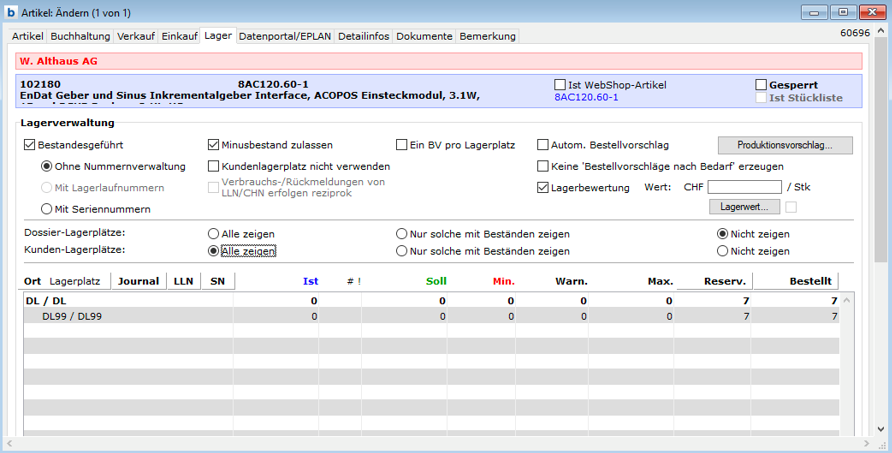Enable Ein BV pro Lagerplatz
Viewport: 892px width, 453px height.
point(402,145)
